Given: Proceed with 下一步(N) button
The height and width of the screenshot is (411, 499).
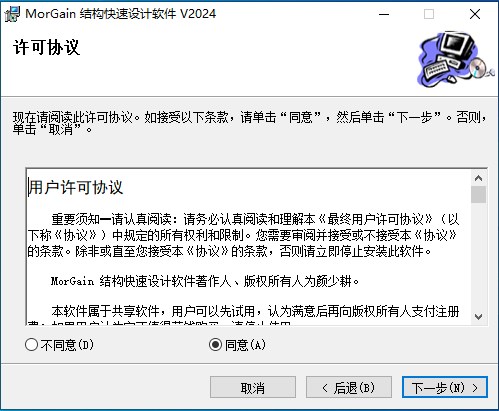Looking at the screenshot, I should [445, 387].
